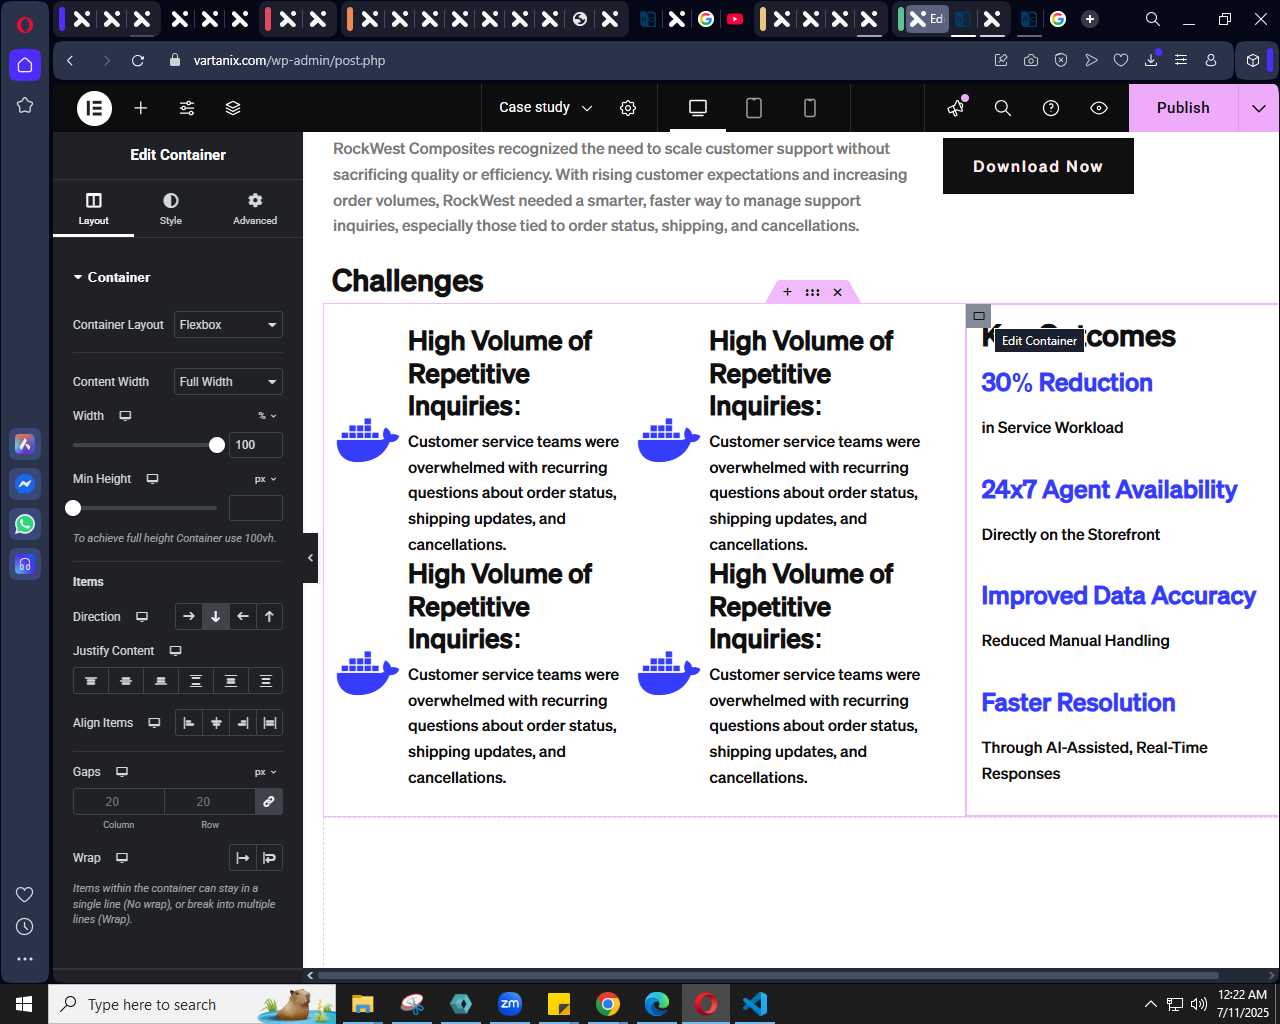The image size is (1280, 1024).
Task: Change the Gaps px unit dropdown
Action: (x=266, y=772)
